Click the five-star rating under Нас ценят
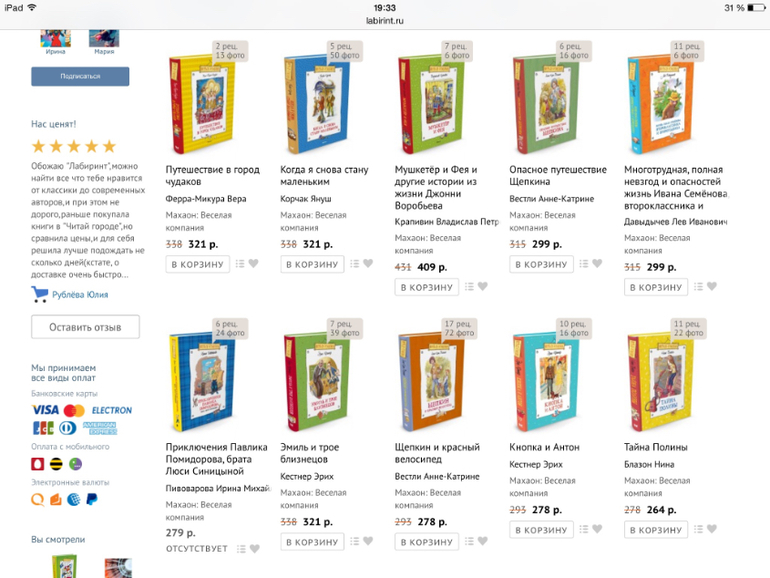 click(74, 146)
